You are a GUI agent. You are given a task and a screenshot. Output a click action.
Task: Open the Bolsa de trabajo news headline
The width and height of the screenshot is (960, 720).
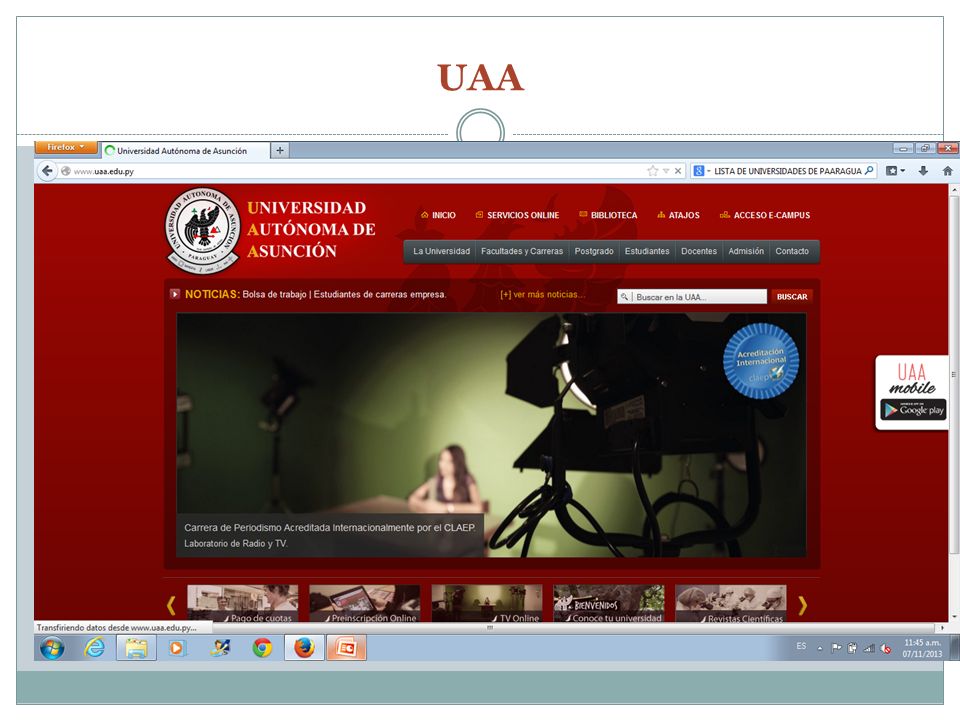344,294
